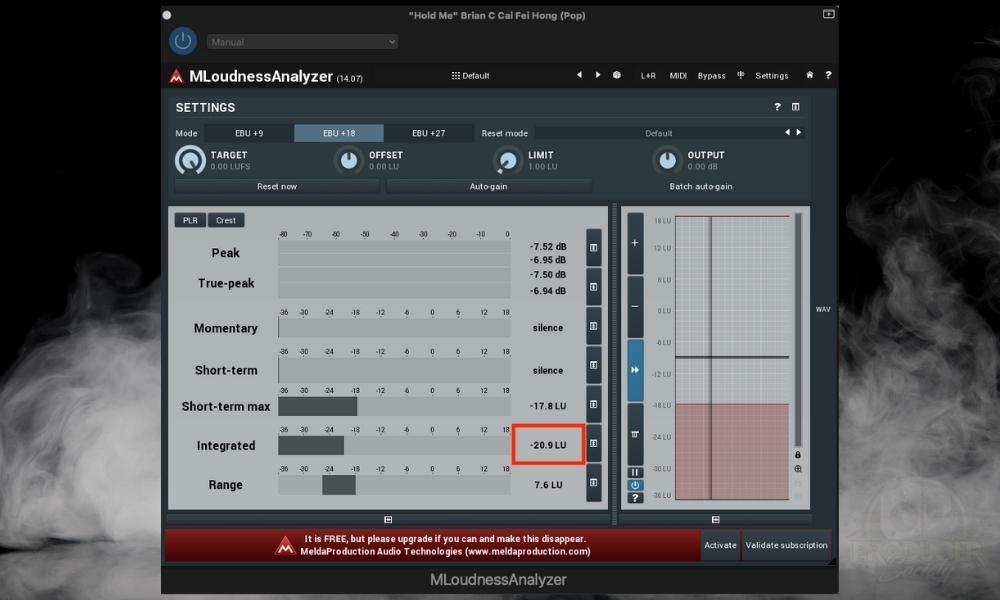Click the Auto-gain button

click(x=489, y=186)
